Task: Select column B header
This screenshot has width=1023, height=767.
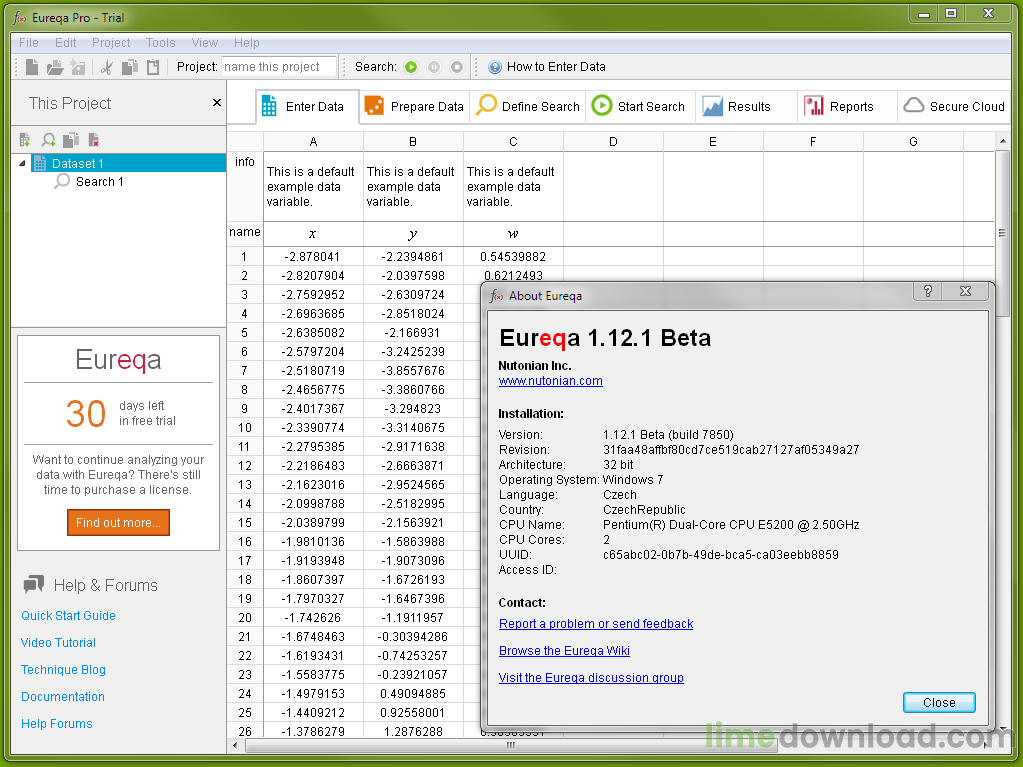Action: (x=413, y=142)
